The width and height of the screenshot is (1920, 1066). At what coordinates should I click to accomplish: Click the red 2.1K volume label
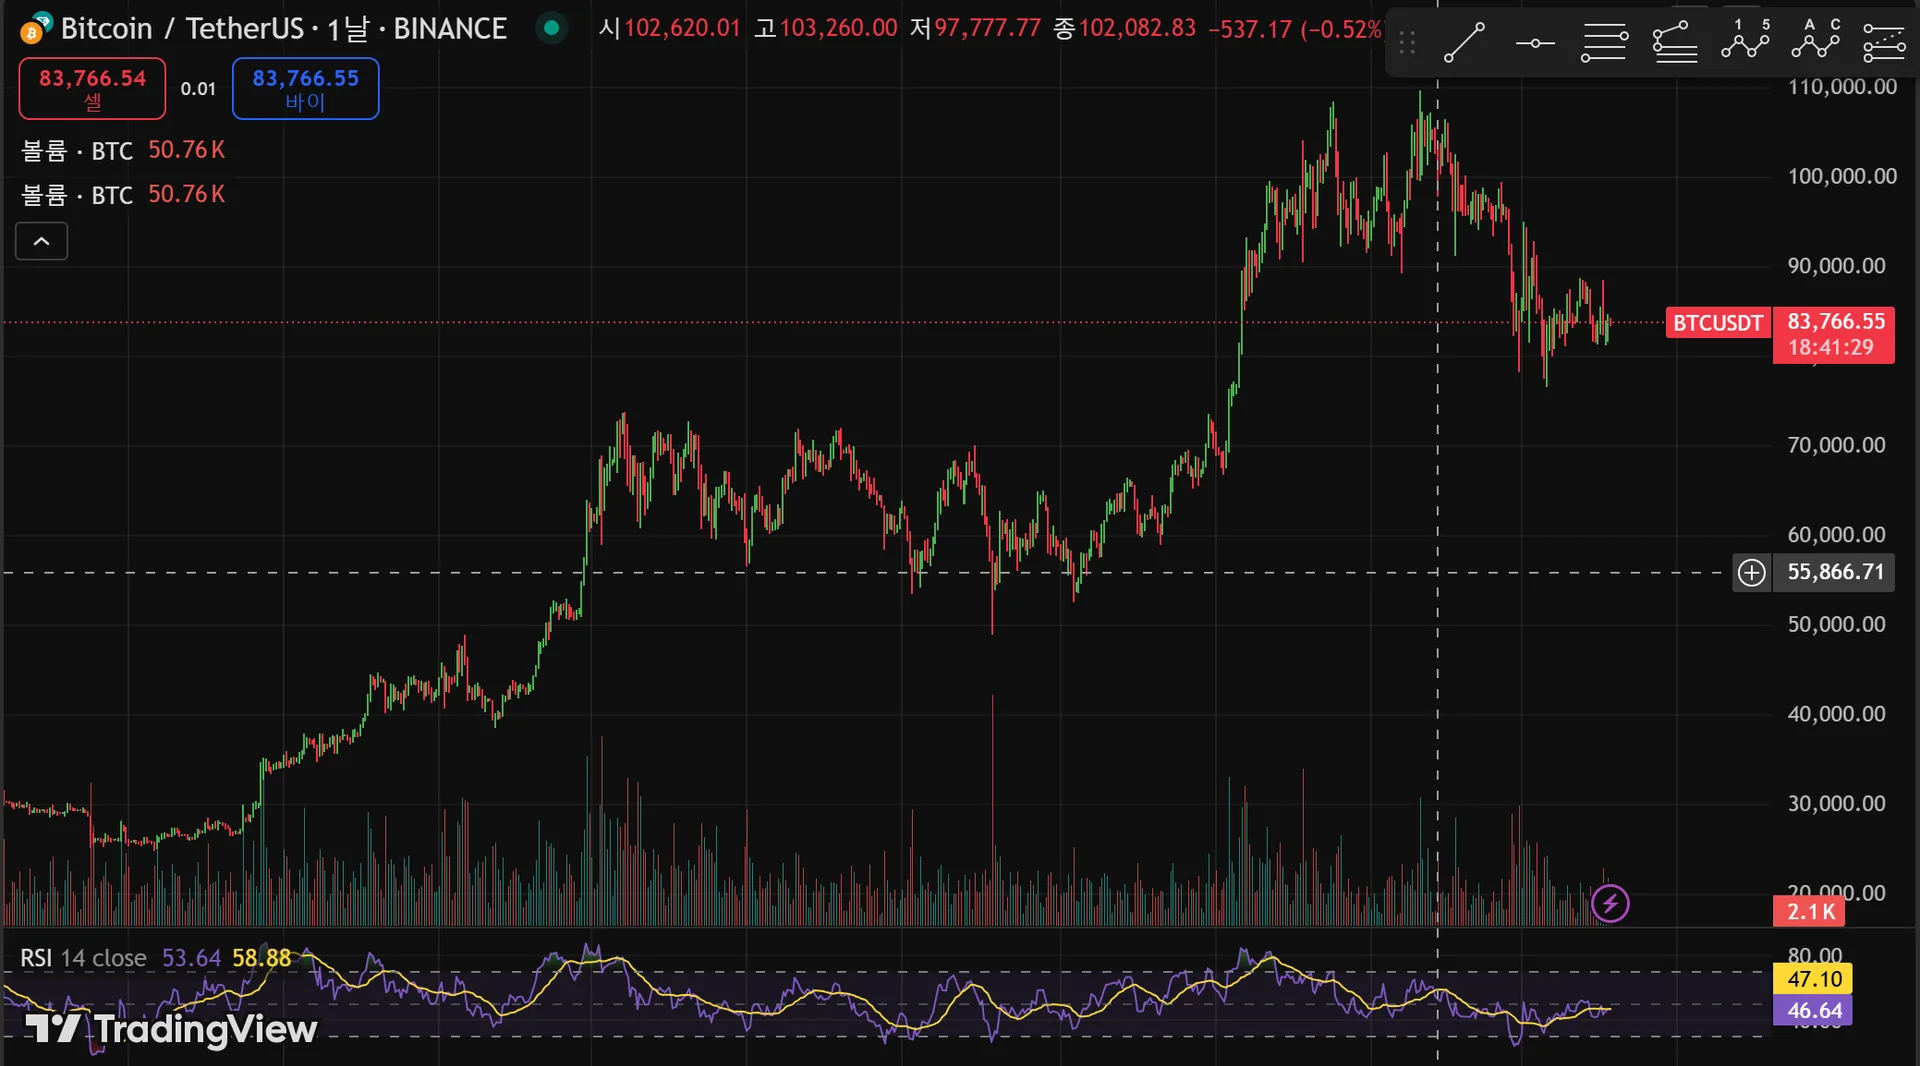point(1810,912)
